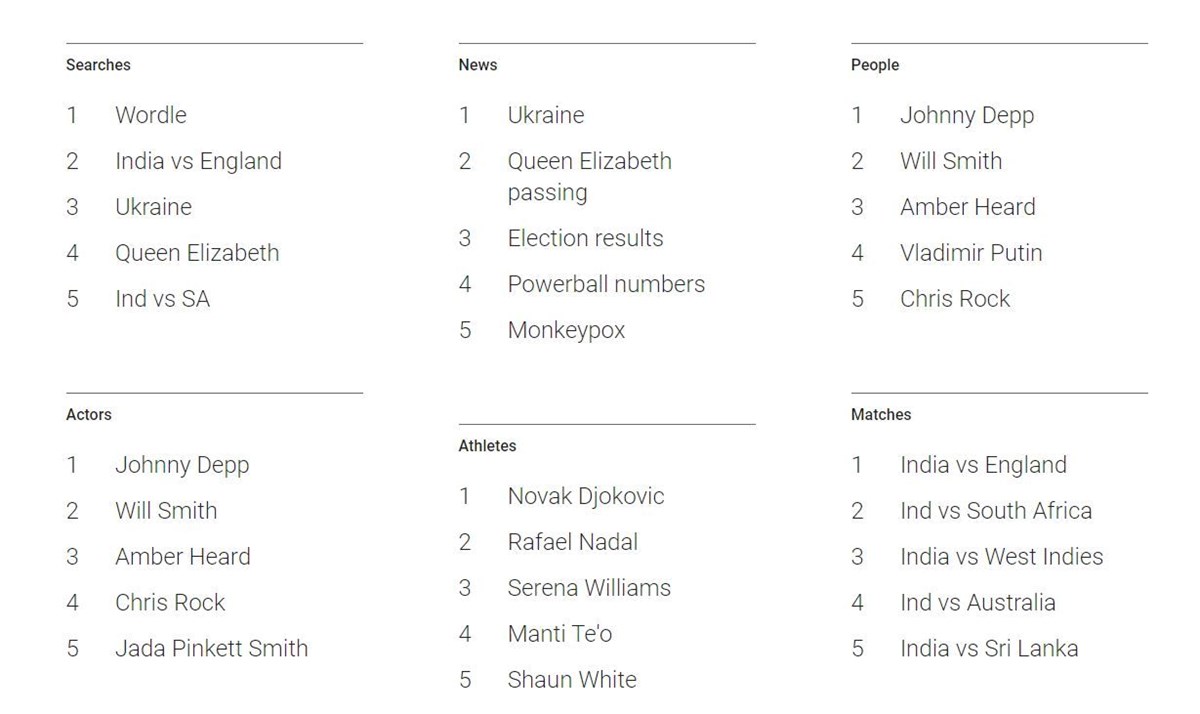This screenshot has height=714, width=1200.
Task: Select Johnny Depp under People
Action: [967, 116]
